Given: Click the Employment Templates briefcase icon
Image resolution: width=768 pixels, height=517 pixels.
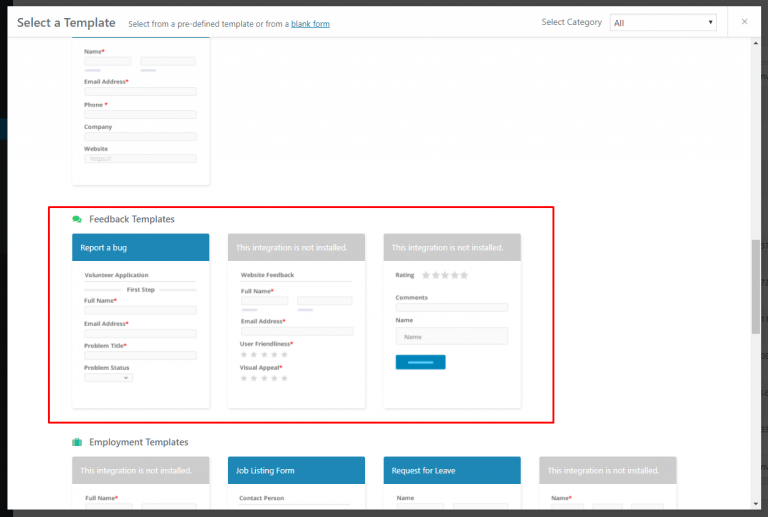Looking at the screenshot, I should pos(77,442).
